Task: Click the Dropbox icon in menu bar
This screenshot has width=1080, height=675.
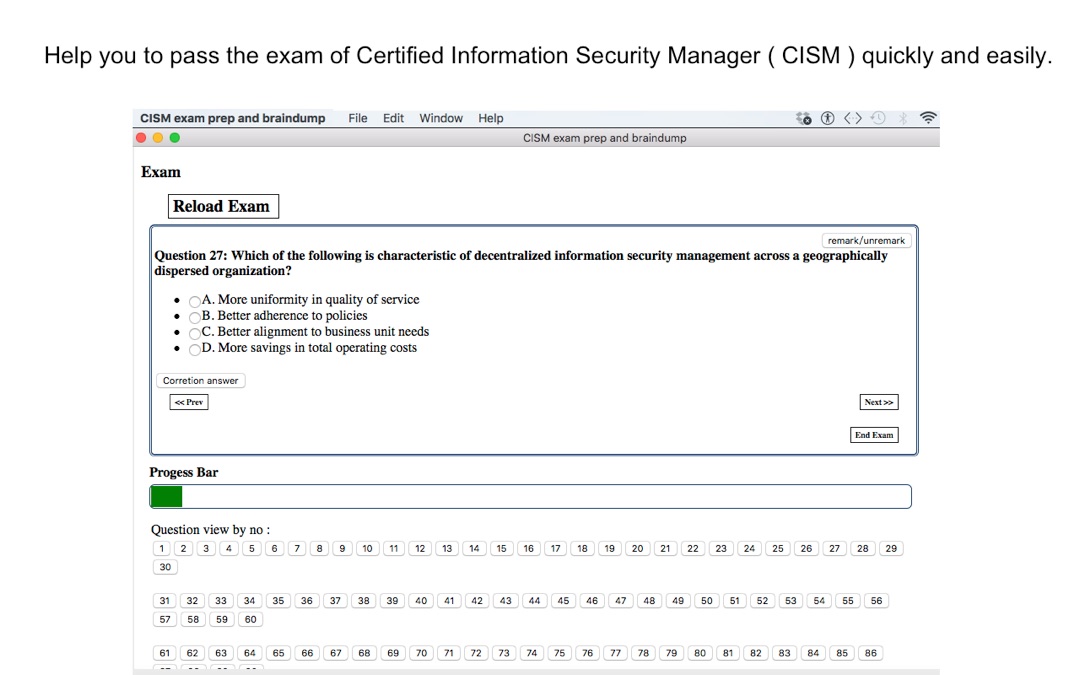Action: (x=802, y=118)
